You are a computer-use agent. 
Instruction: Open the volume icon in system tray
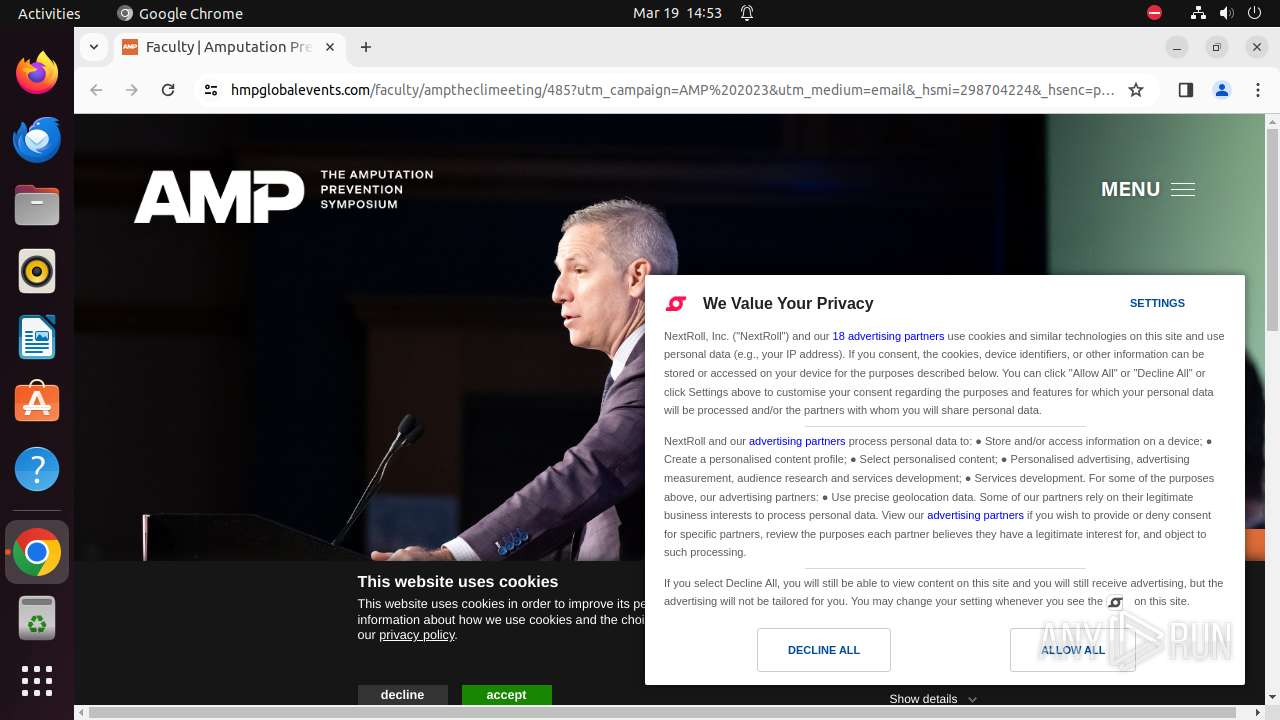pyautogui.click(x=1226, y=13)
